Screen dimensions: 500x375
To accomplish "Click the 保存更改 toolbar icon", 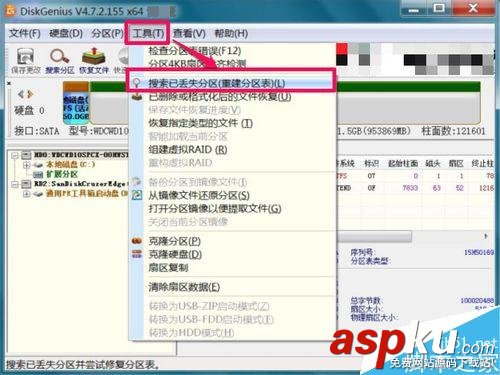I will click(x=25, y=61).
